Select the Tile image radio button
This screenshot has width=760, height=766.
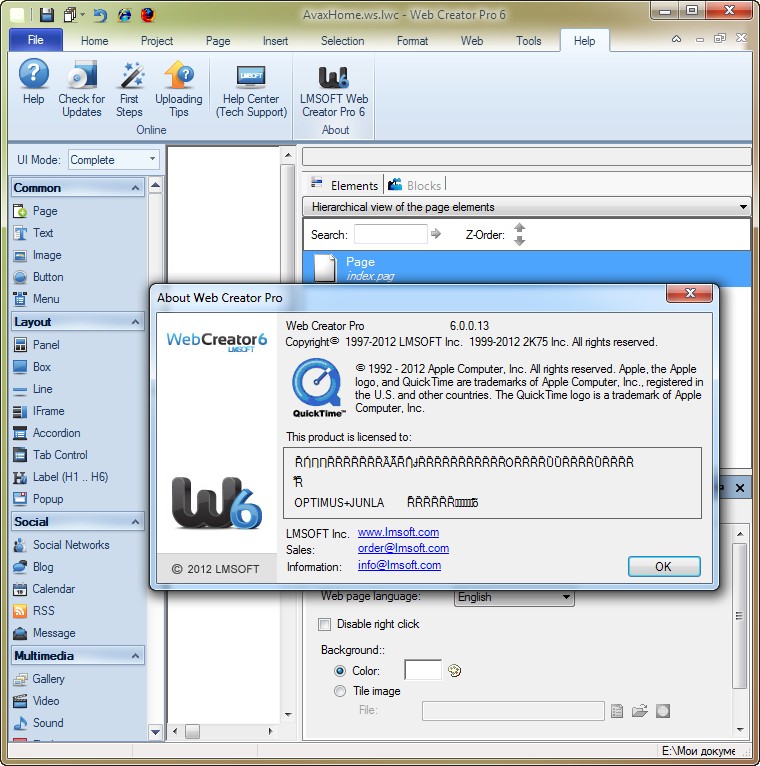339,691
